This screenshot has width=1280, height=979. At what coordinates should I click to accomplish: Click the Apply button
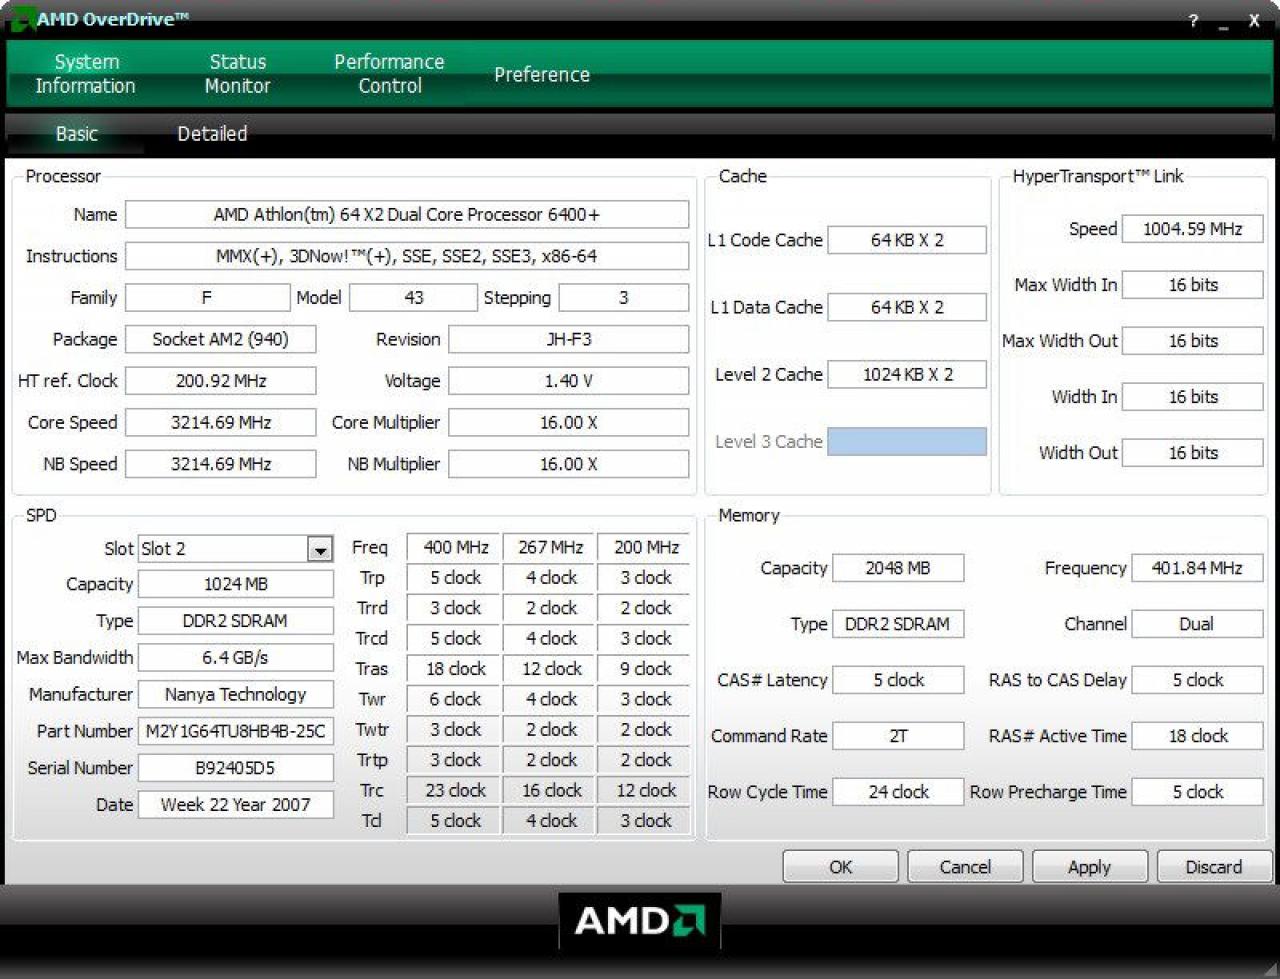click(x=1089, y=867)
